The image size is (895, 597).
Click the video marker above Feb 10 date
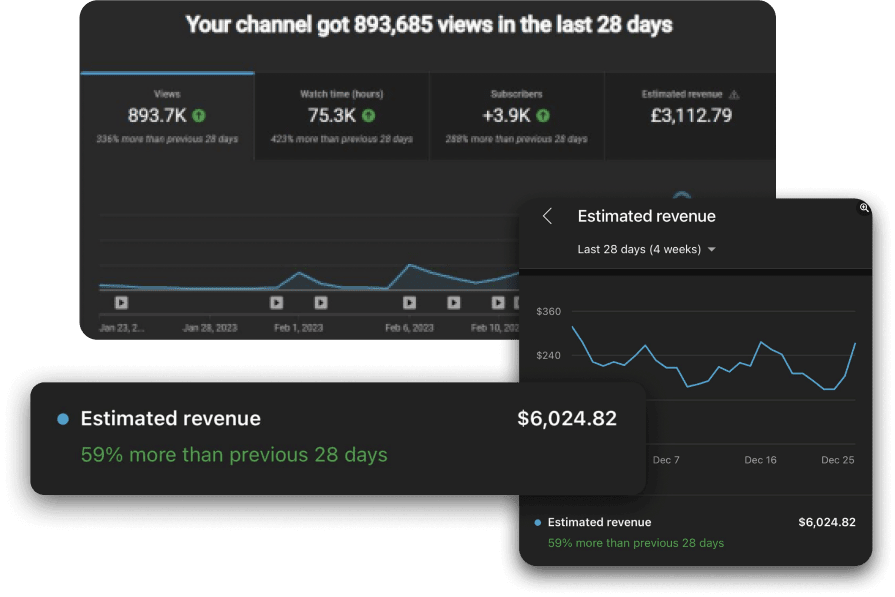pyautogui.click(x=497, y=301)
